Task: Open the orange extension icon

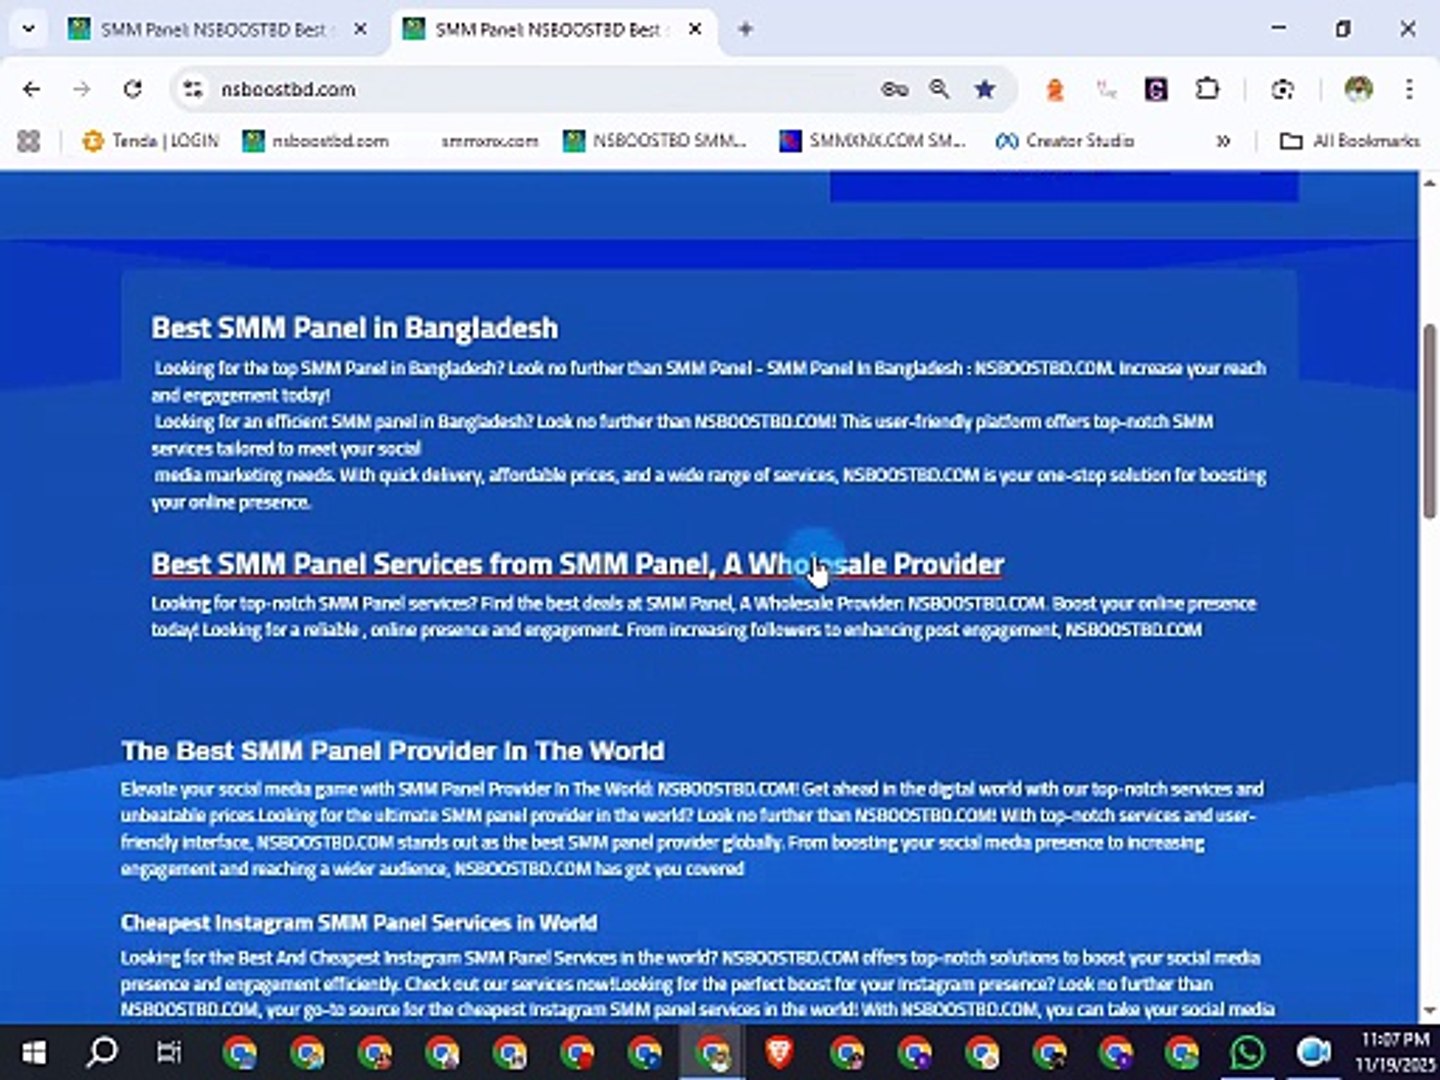Action: [1054, 90]
